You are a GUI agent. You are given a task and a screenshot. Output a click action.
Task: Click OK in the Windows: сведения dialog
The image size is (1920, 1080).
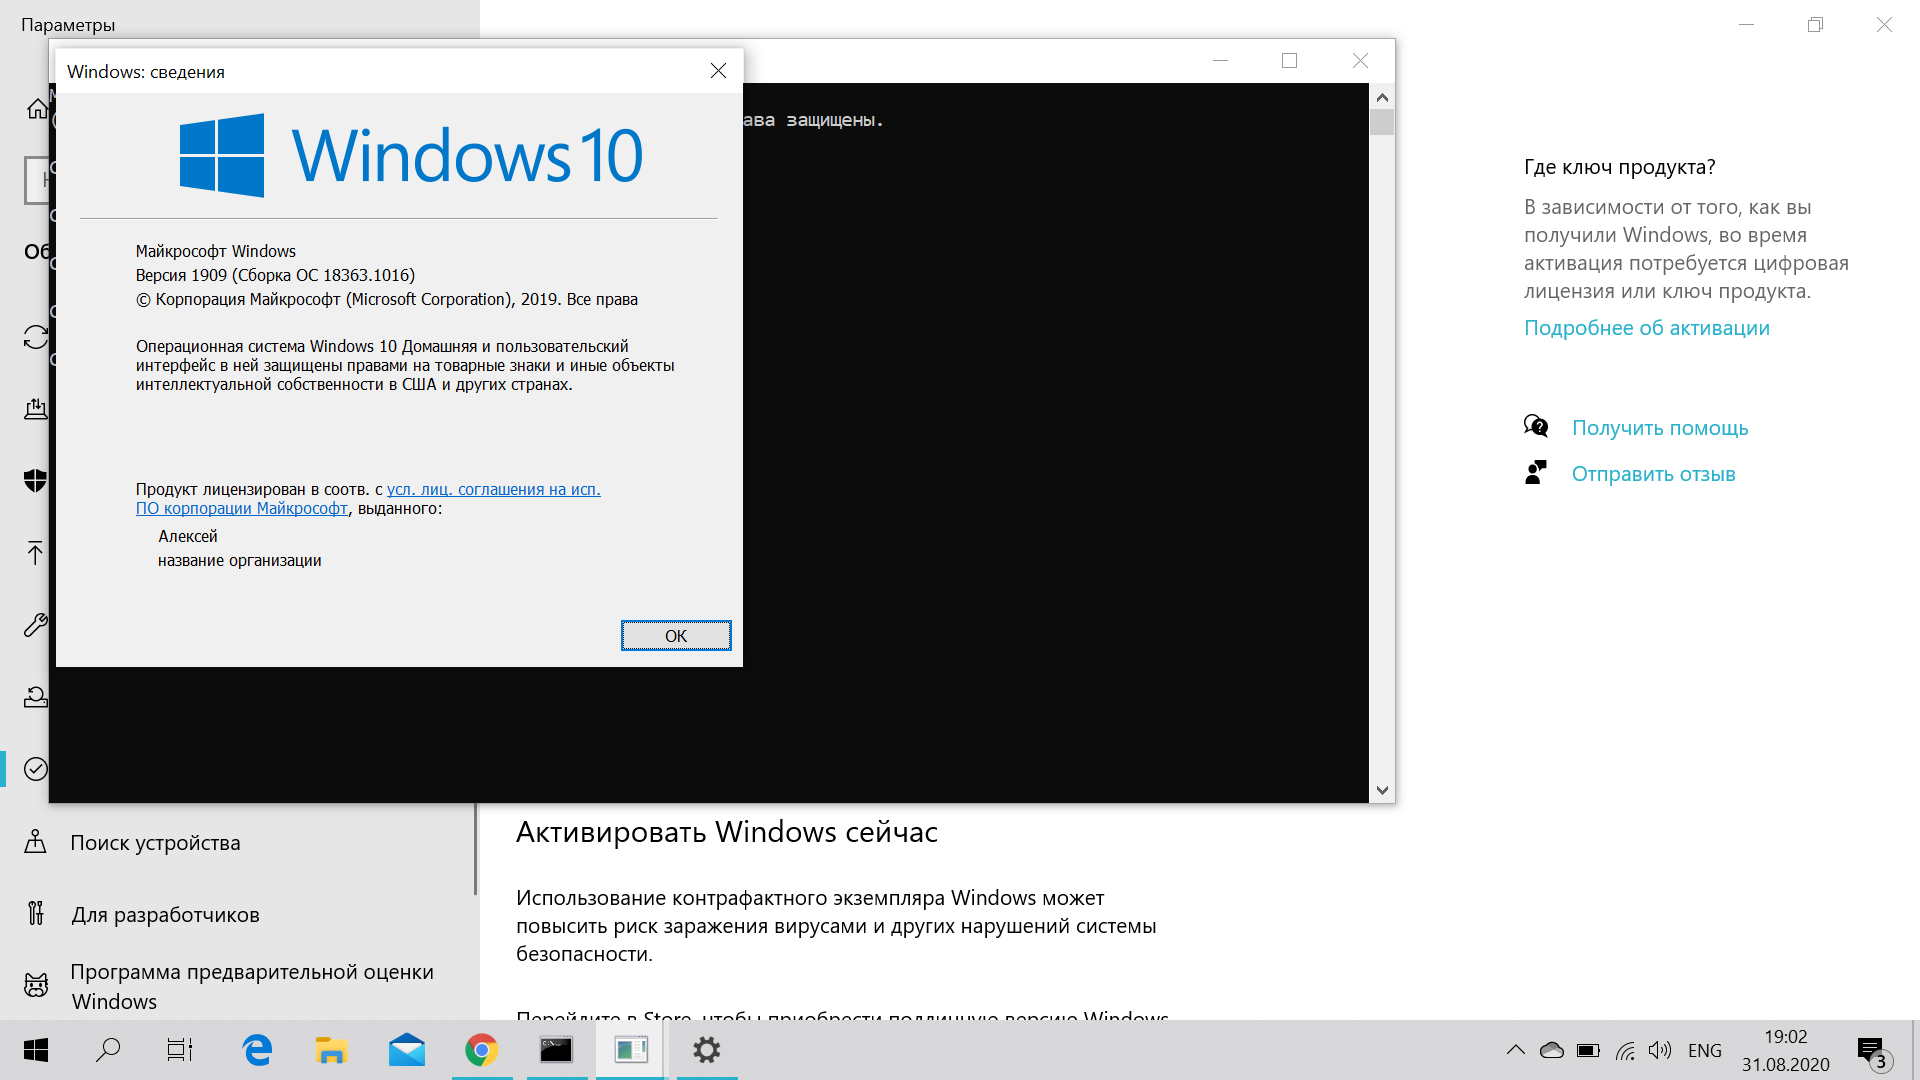point(676,636)
